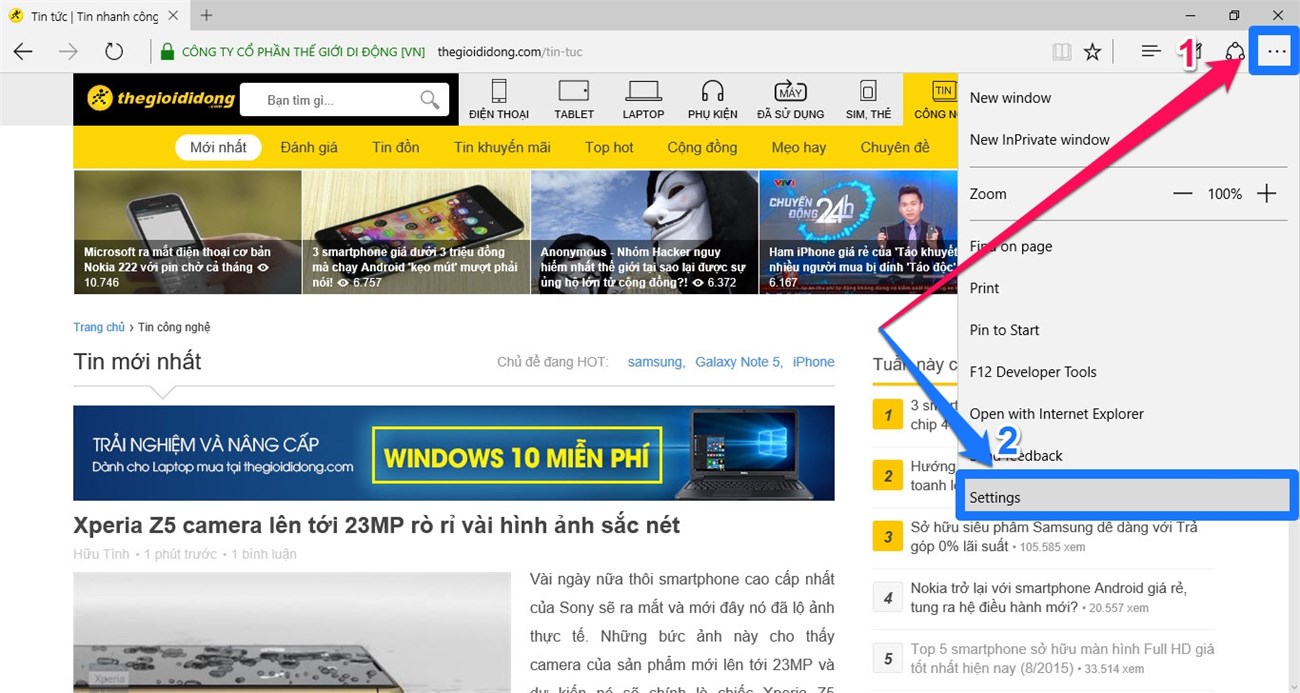Open SIM, THẺ category icon
1300x693 pixels.
[x=868, y=99]
